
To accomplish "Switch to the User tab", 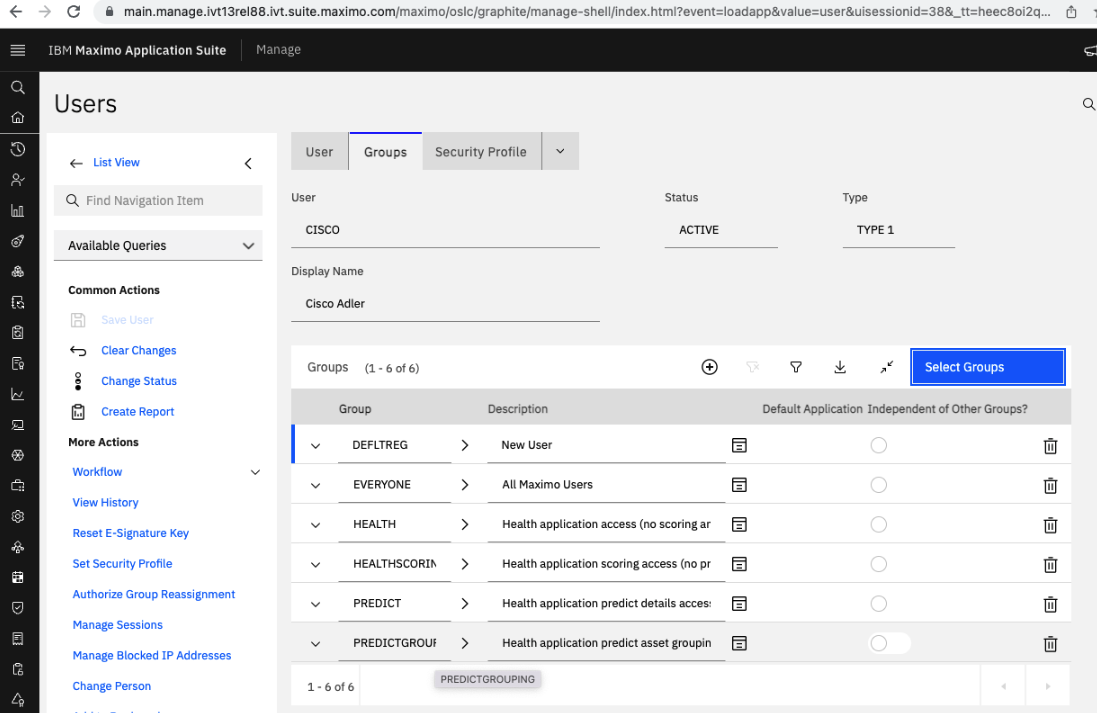I will point(319,151).
